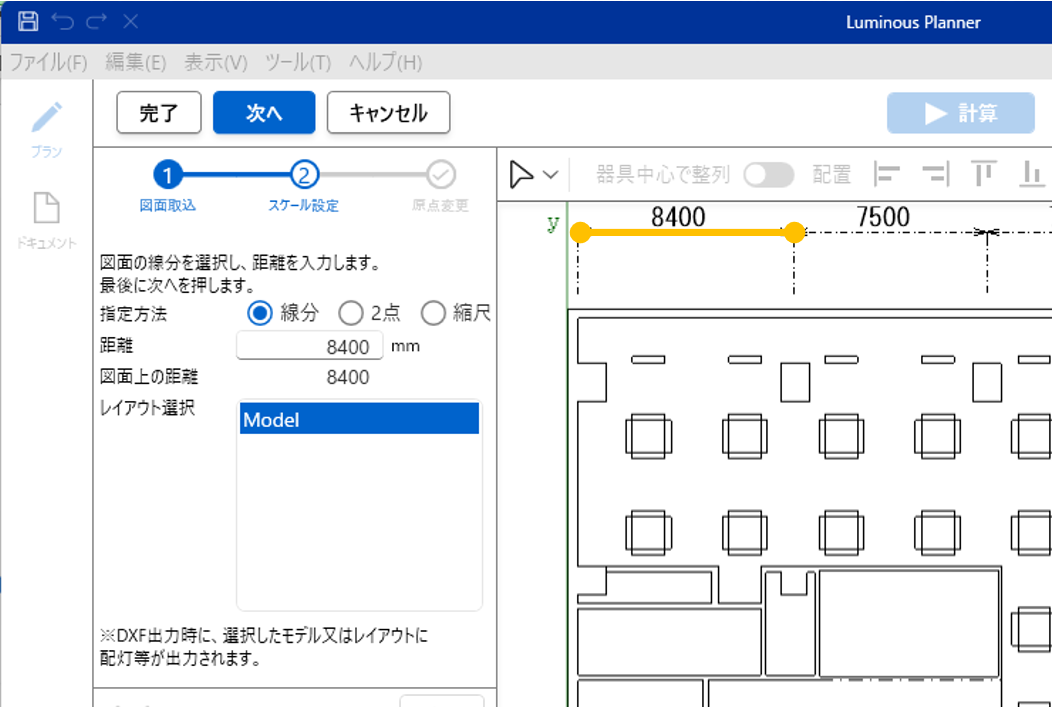Click the align top edges icon

click(984, 174)
